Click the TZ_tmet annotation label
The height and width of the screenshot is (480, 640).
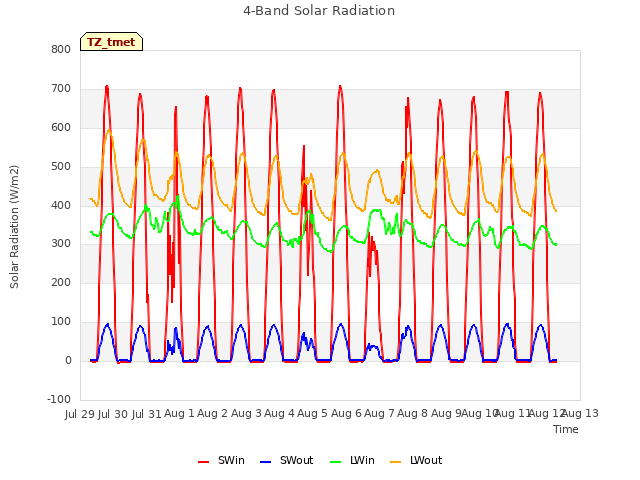click(111, 42)
